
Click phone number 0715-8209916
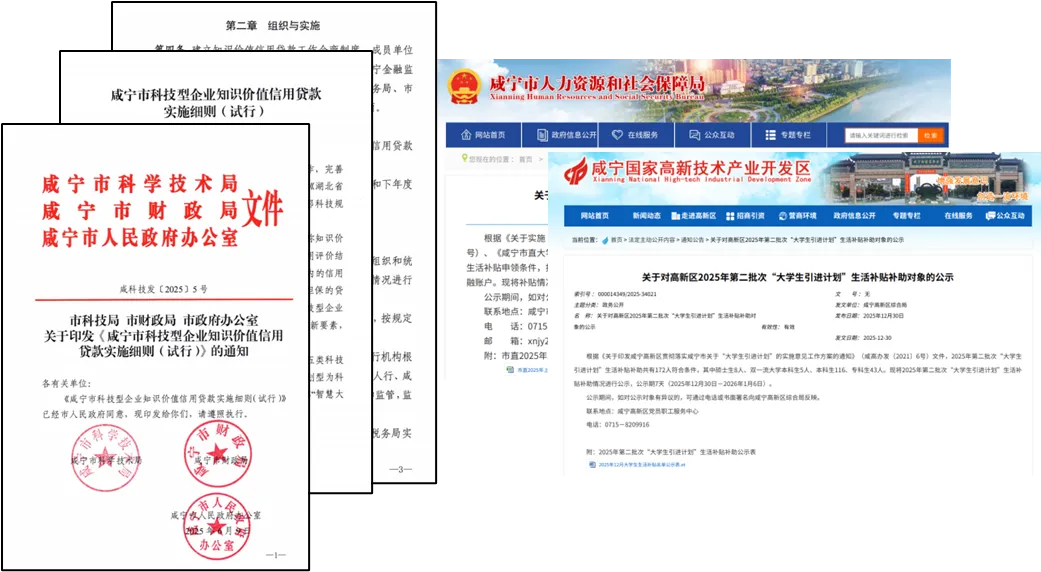point(627,425)
